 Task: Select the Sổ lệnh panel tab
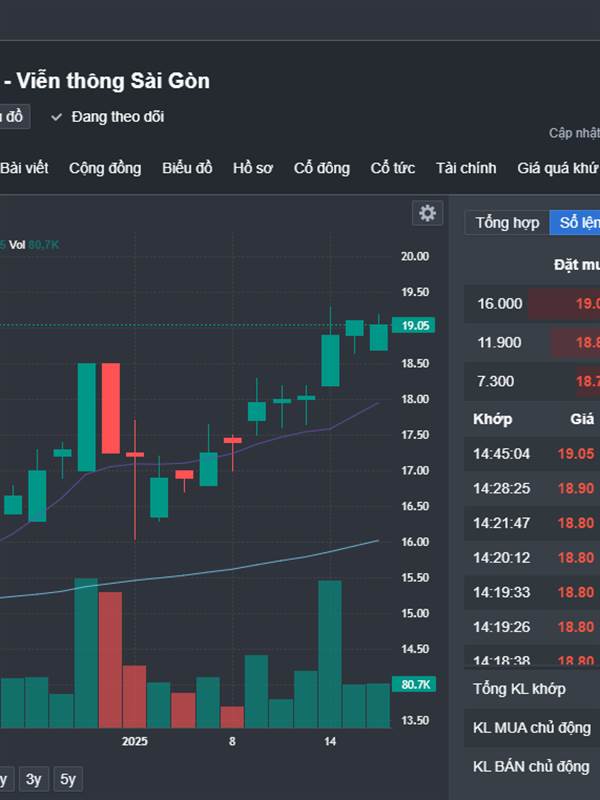coord(578,222)
